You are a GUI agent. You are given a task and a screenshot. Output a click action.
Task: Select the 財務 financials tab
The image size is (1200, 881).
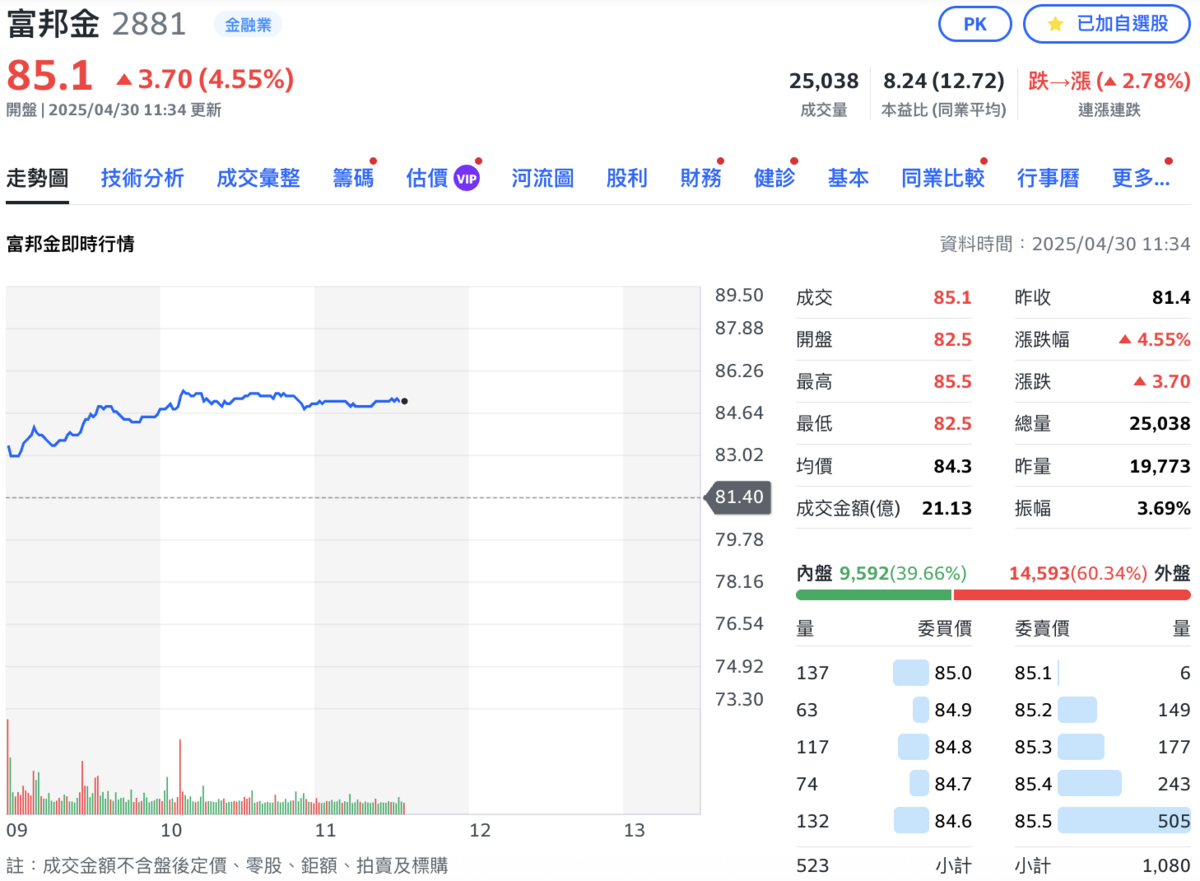pos(699,177)
